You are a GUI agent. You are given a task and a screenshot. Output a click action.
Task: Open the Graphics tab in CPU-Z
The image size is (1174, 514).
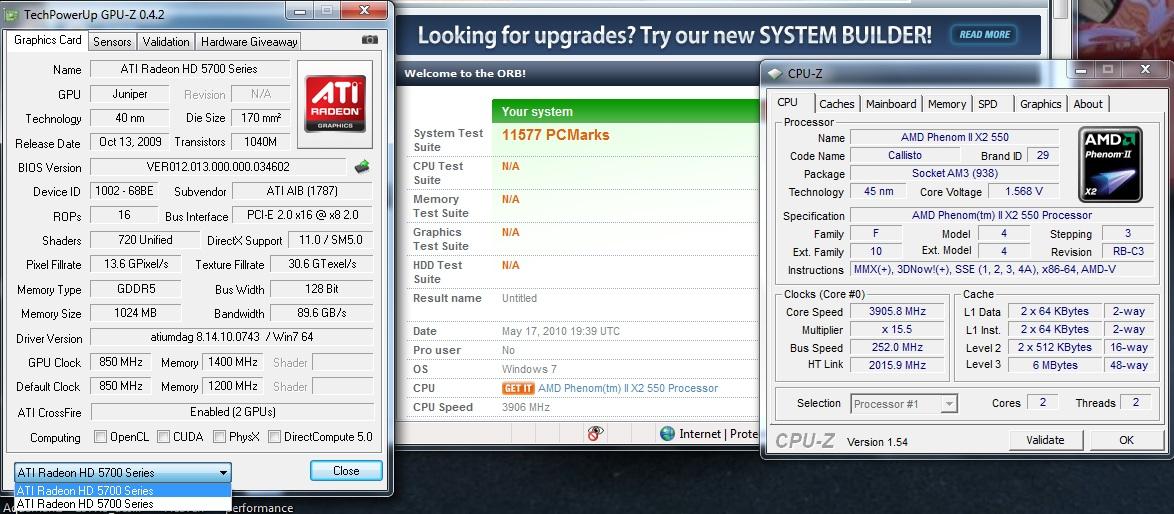coord(1041,104)
